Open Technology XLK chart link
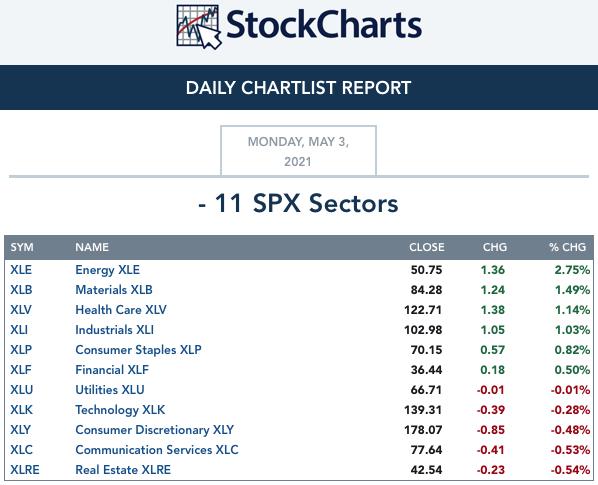This screenshot has width=598, height=485. point(120,410)
